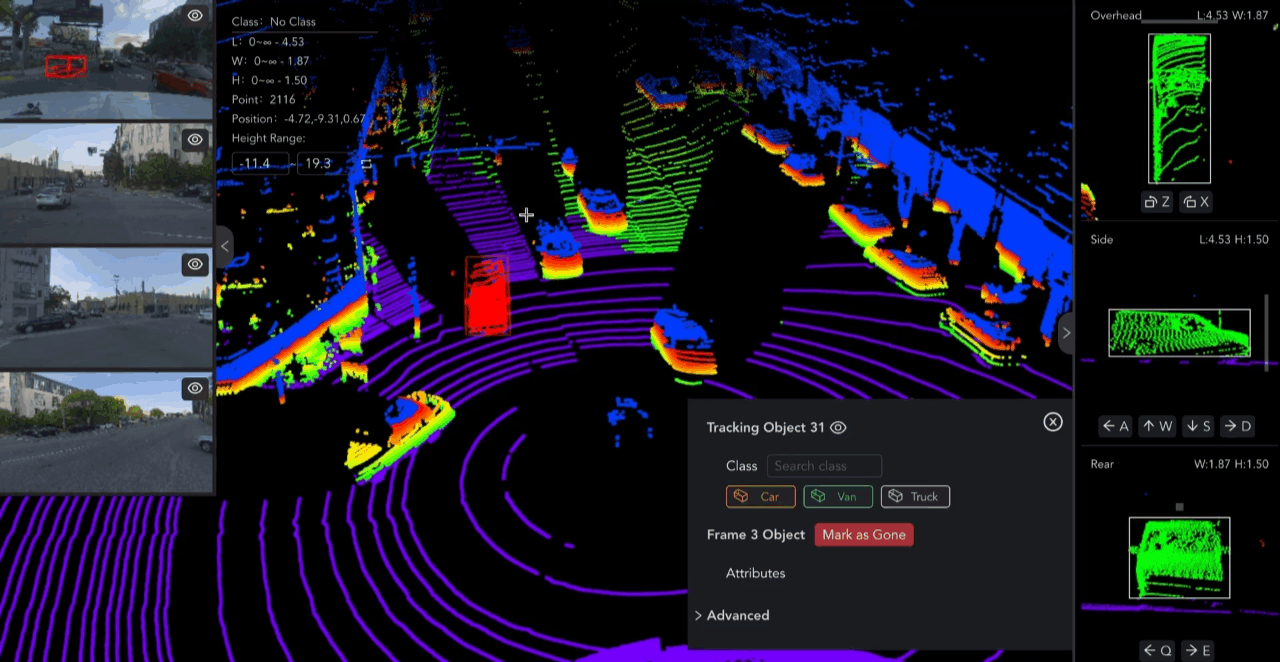Viewport: 1280px width, 662px height.
Task: Expand the Advanced section
Action: pyautogui.click(x=732, y=615)
